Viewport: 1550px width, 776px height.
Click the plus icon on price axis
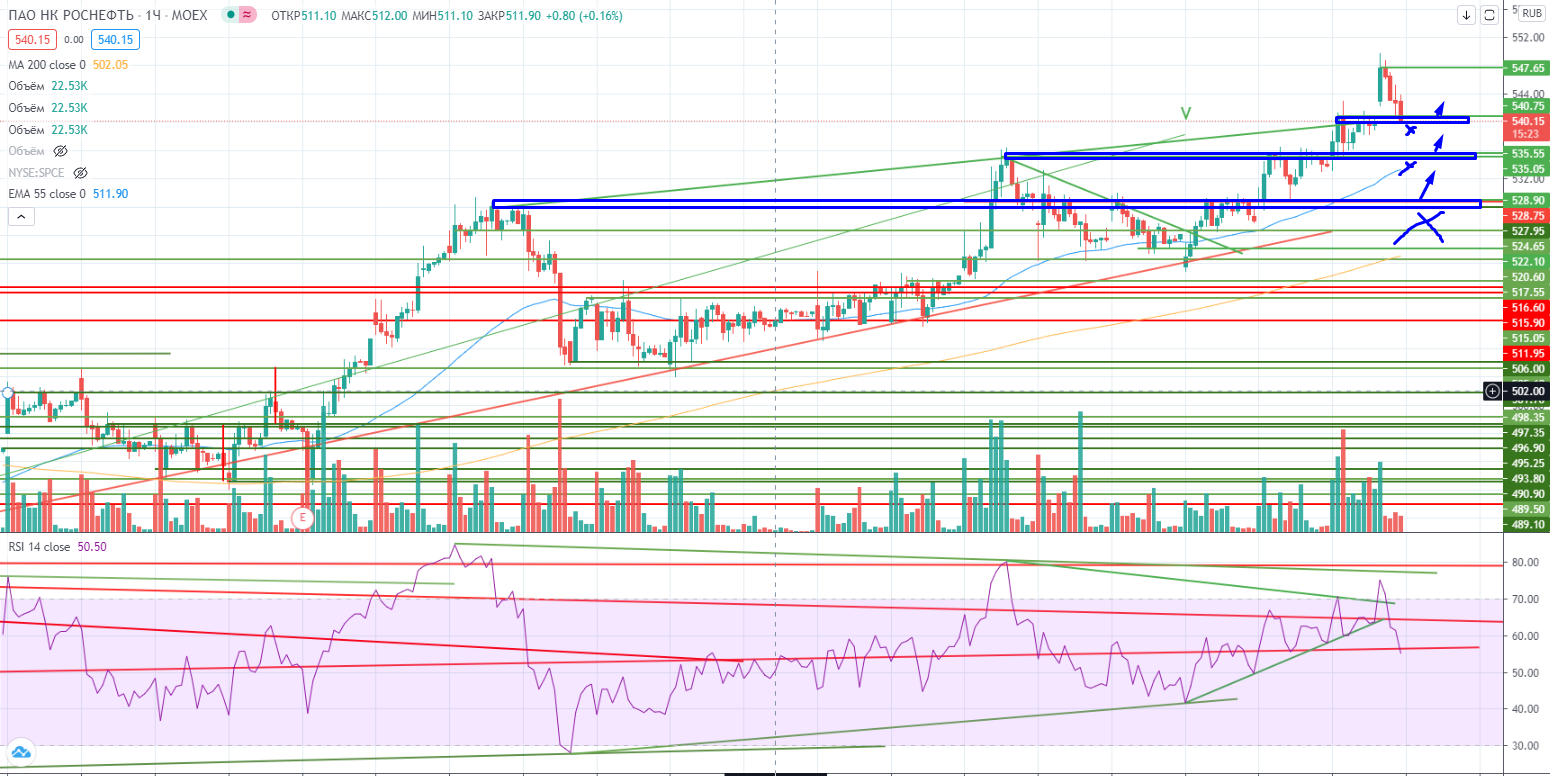coord(1491,391)
